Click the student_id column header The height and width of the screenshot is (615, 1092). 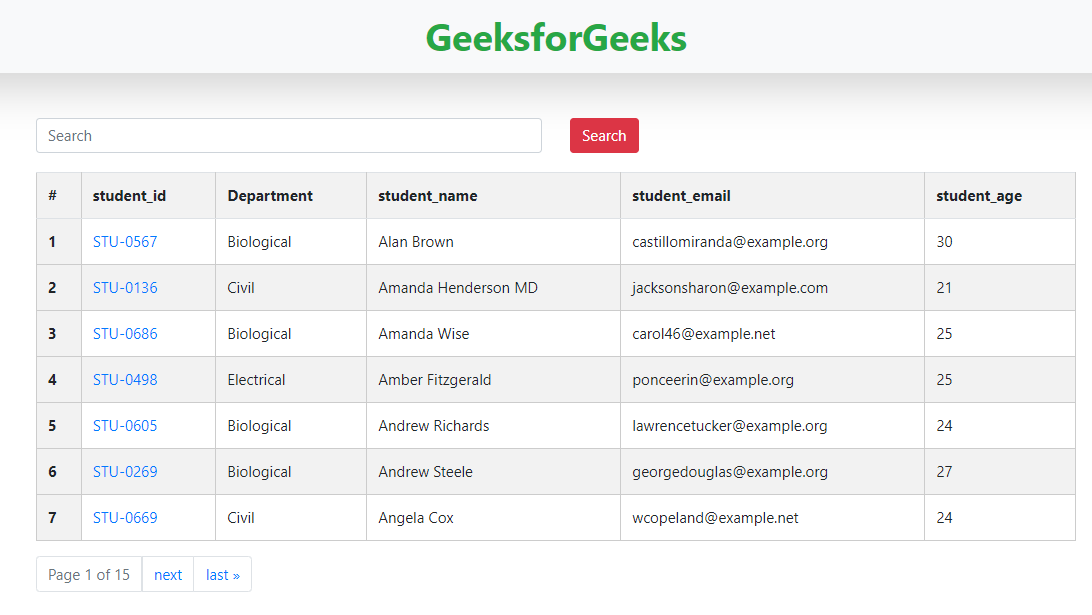click(130, 196)
